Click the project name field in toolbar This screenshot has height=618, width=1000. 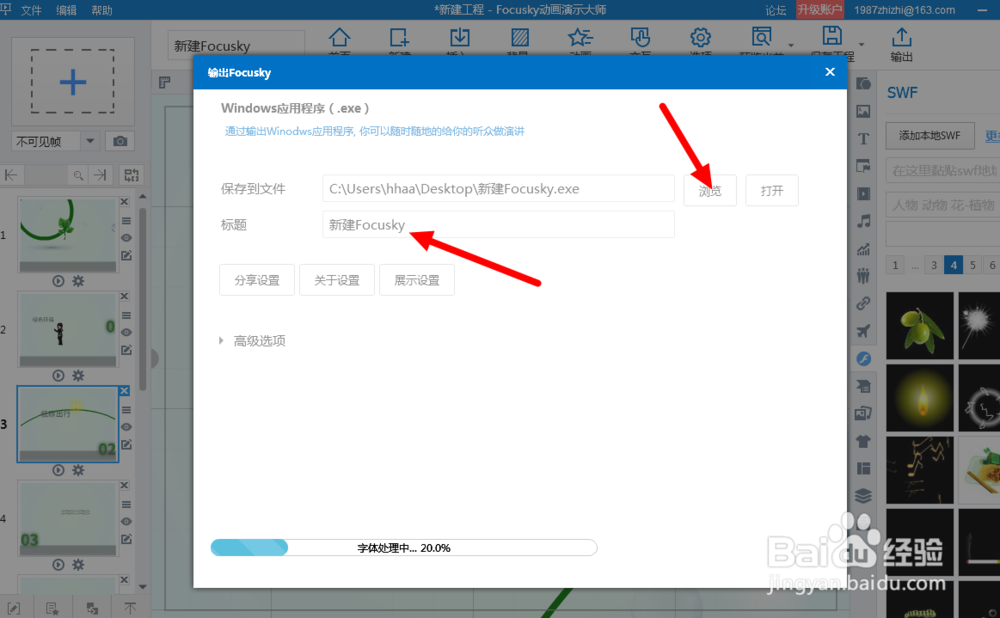[236, 46]
